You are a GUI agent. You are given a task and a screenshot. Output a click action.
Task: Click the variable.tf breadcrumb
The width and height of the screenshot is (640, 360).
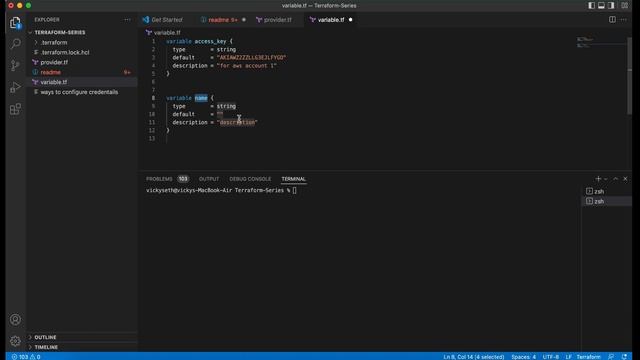[x=167, y=33]
